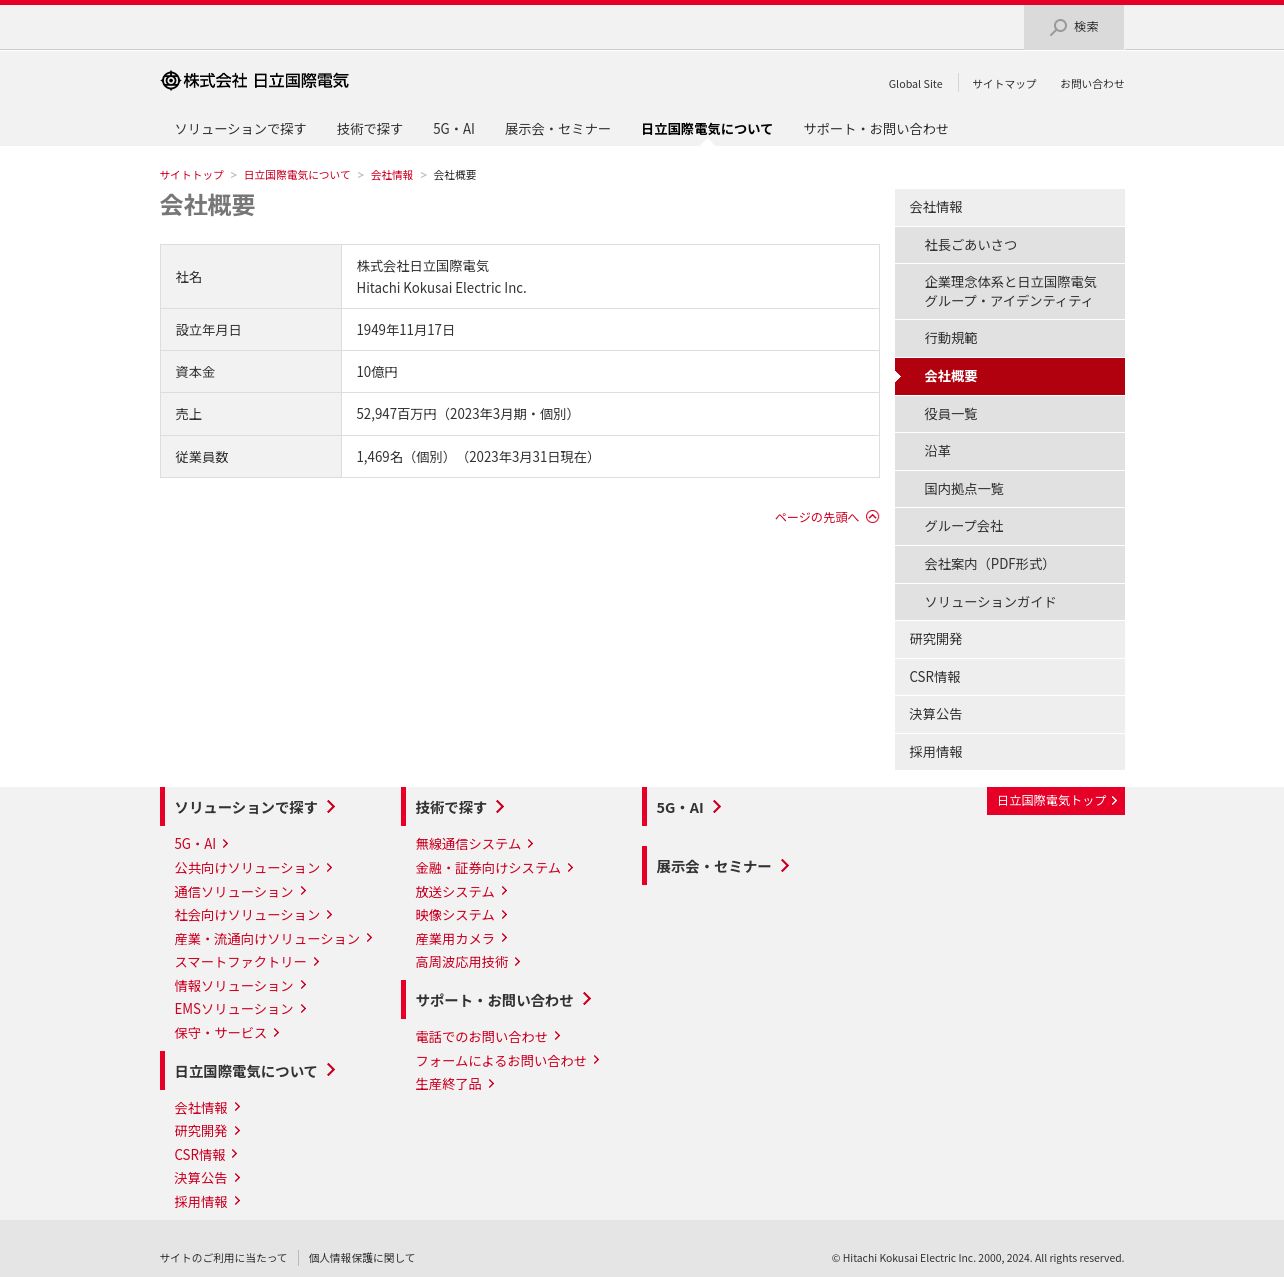Open footer 映像システム link
Viewport: 1284px width, 1277px height.
461,915
